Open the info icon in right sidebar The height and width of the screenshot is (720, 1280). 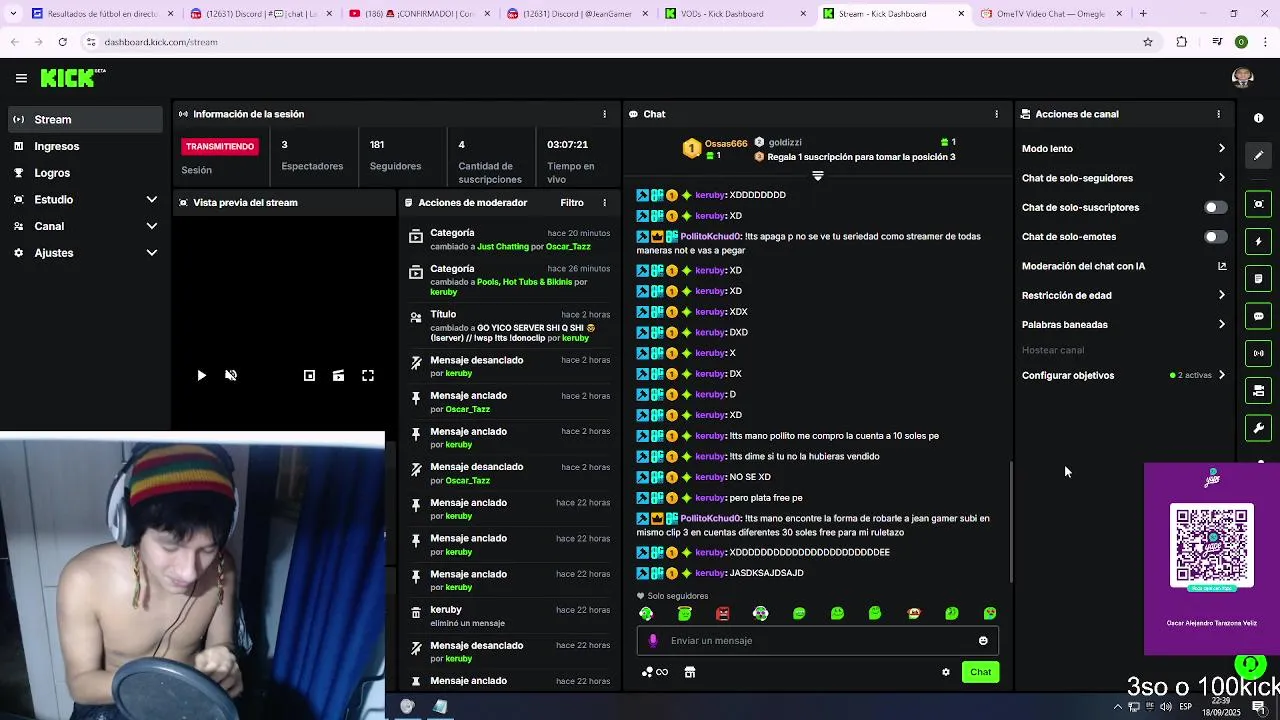[x=1258, y=118]
